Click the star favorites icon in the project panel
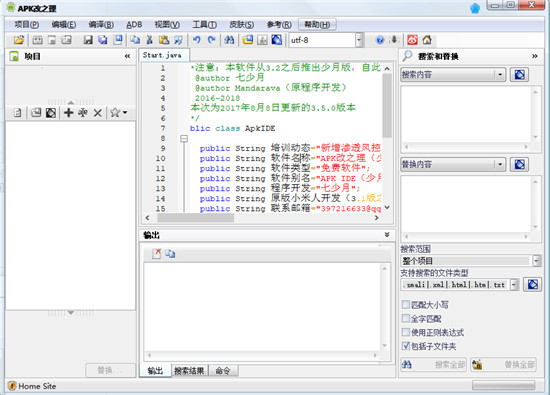The image size is (550, 395). point(115,113)
